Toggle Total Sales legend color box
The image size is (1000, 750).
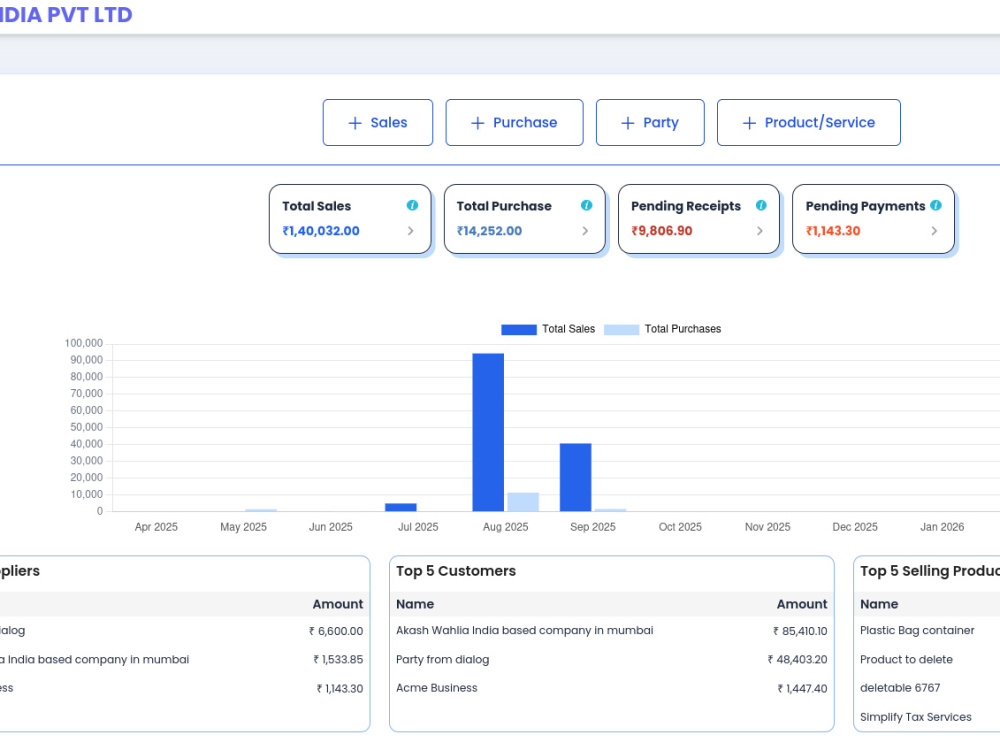pos(518,330)
